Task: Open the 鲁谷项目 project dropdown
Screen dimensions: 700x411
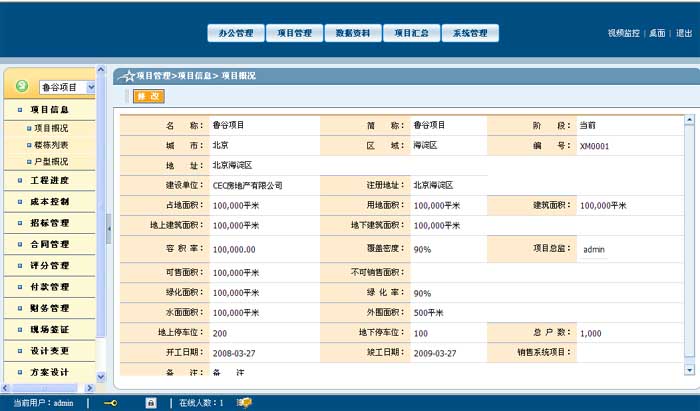Action: 91,87
